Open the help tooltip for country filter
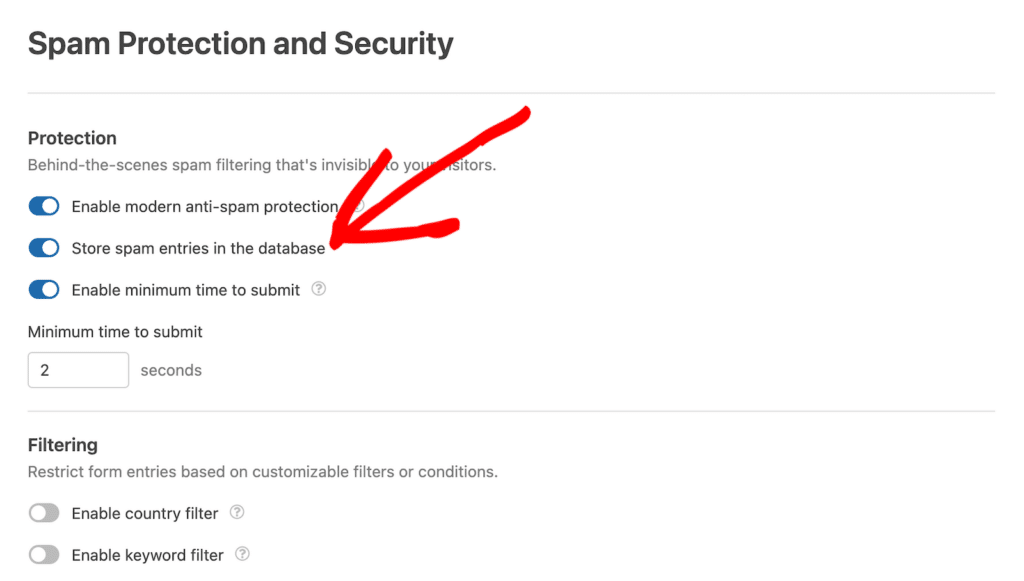1024x581 pixels. (237, 513)
